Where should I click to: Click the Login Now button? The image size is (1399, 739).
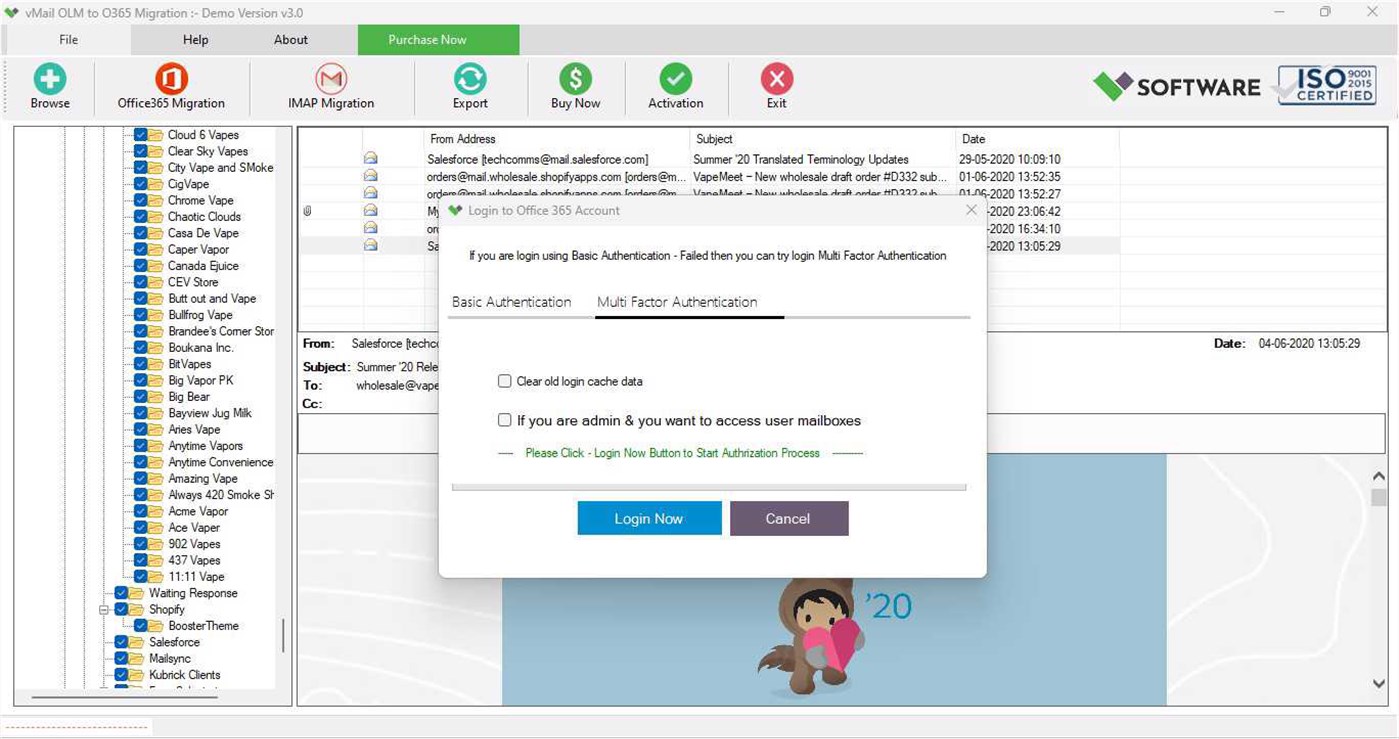pyautogui.click(x=649, y=518)
